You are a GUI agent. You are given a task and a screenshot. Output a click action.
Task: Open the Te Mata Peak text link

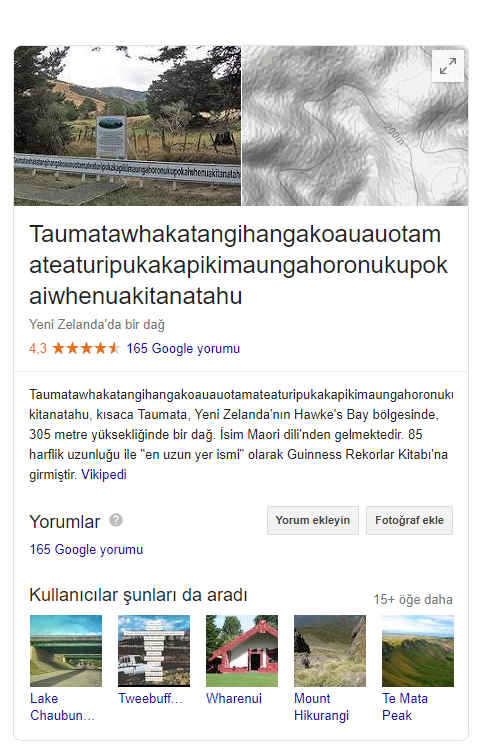(405, 707)
